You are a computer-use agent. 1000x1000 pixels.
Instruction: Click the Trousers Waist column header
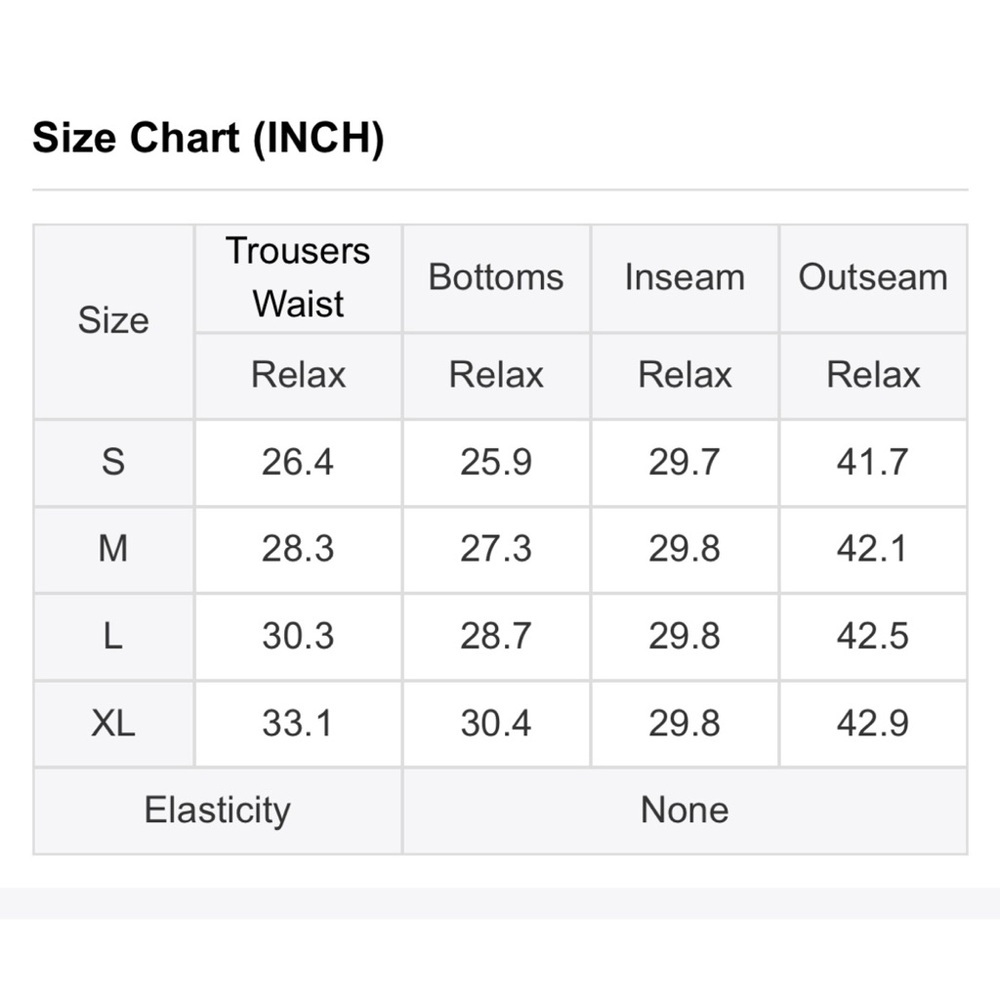tap(298, 278)
